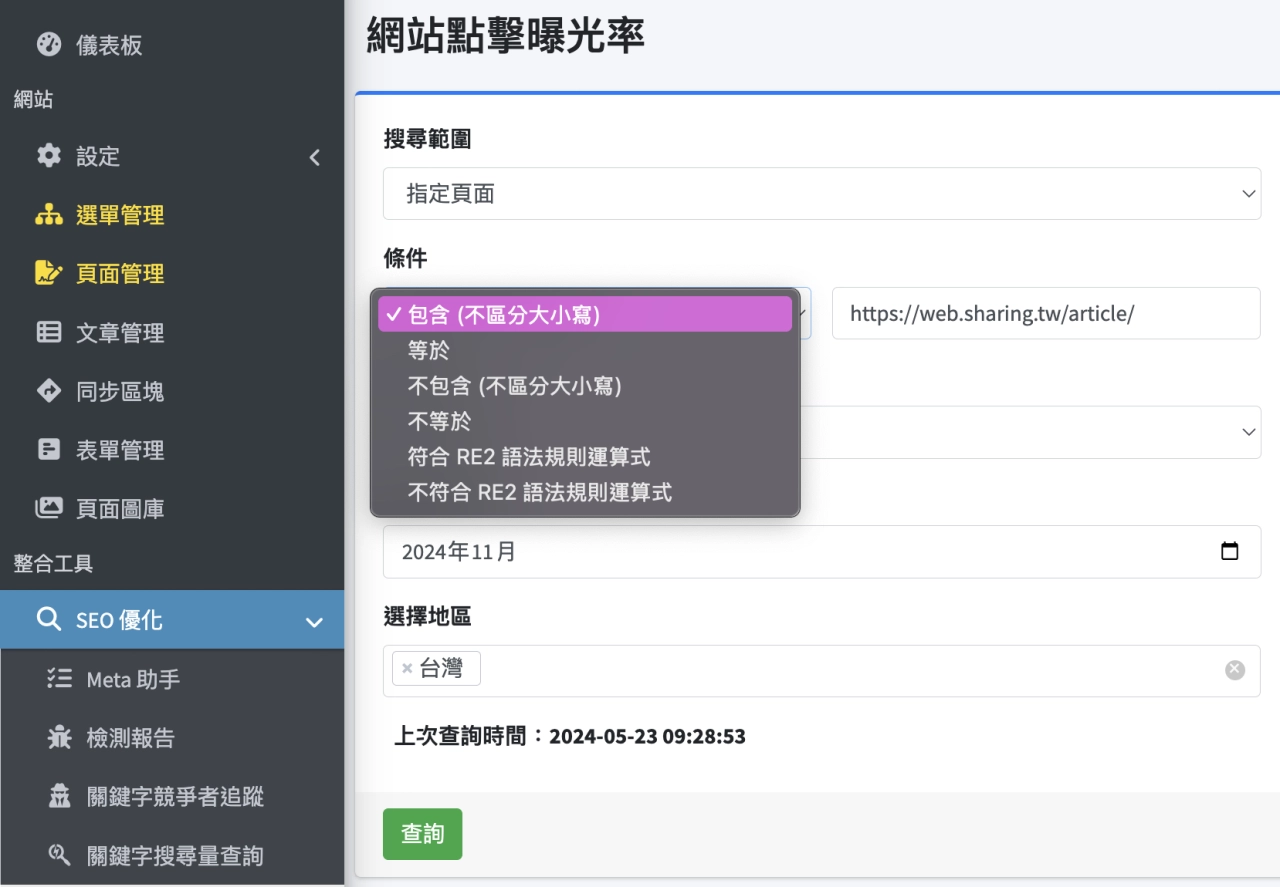Click the 同步區塊 diamond arrow icon
This screenshot has height=887, width=1280.
point(48,391)
